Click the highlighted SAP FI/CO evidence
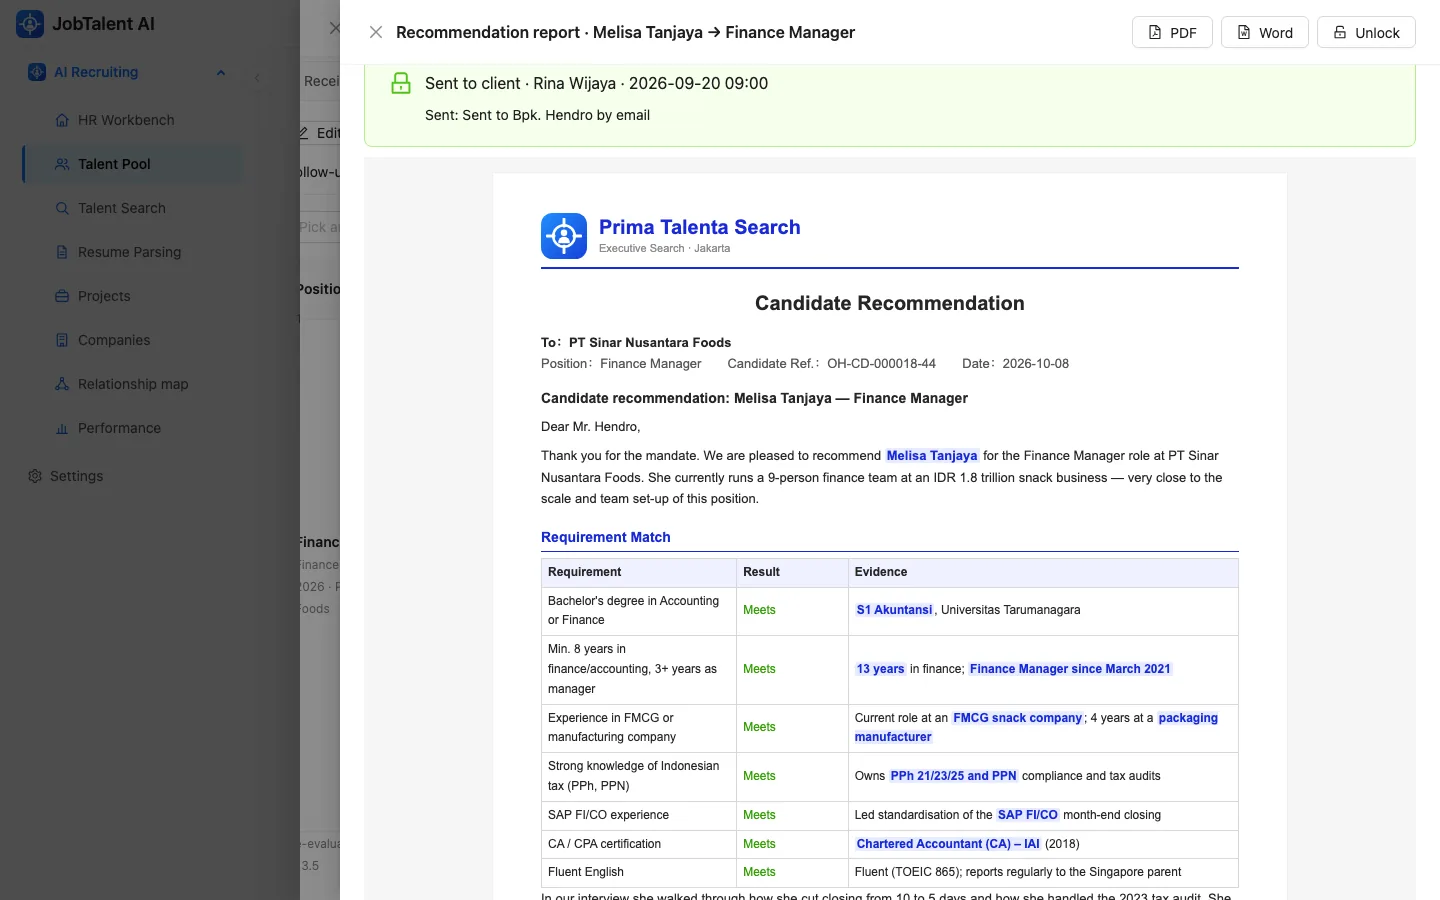Viewport: 1440px width, 900px height. click(x=1027, y=815)
